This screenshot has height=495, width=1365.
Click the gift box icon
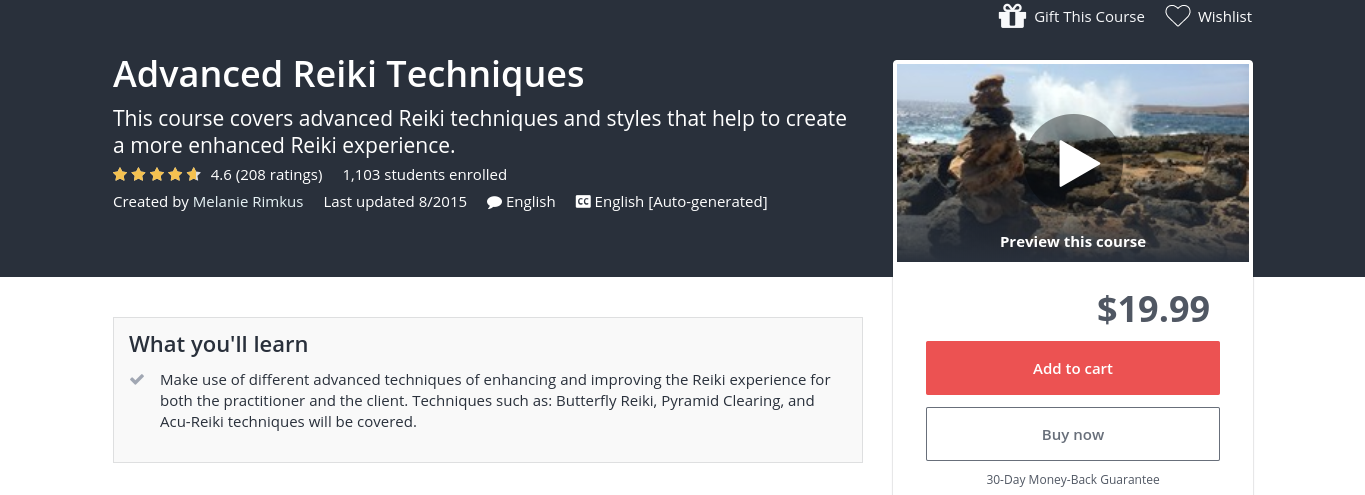point(1013,16)
